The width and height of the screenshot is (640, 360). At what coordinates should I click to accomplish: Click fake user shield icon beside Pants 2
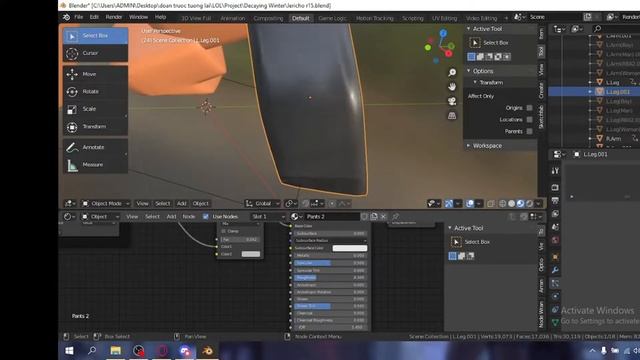pyautogui.click(x=364, y=216)
